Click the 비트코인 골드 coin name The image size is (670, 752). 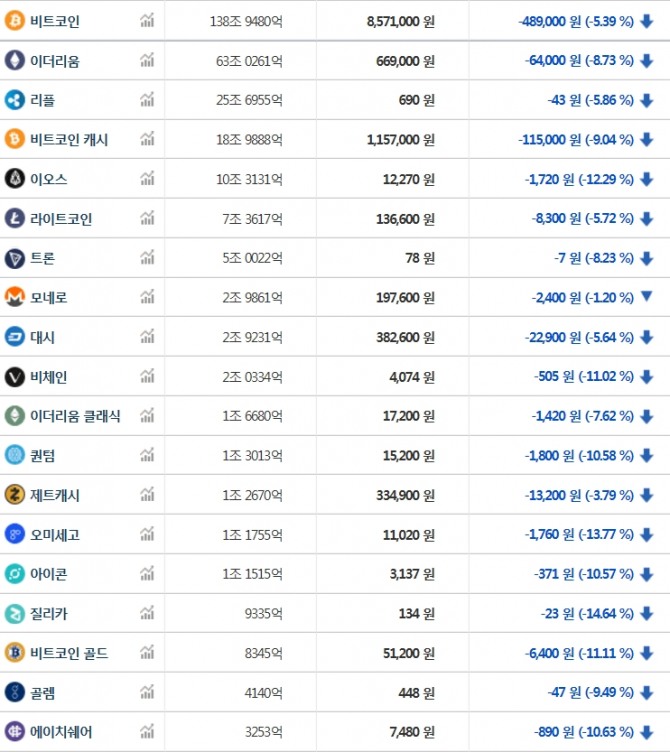coord(69,653)
